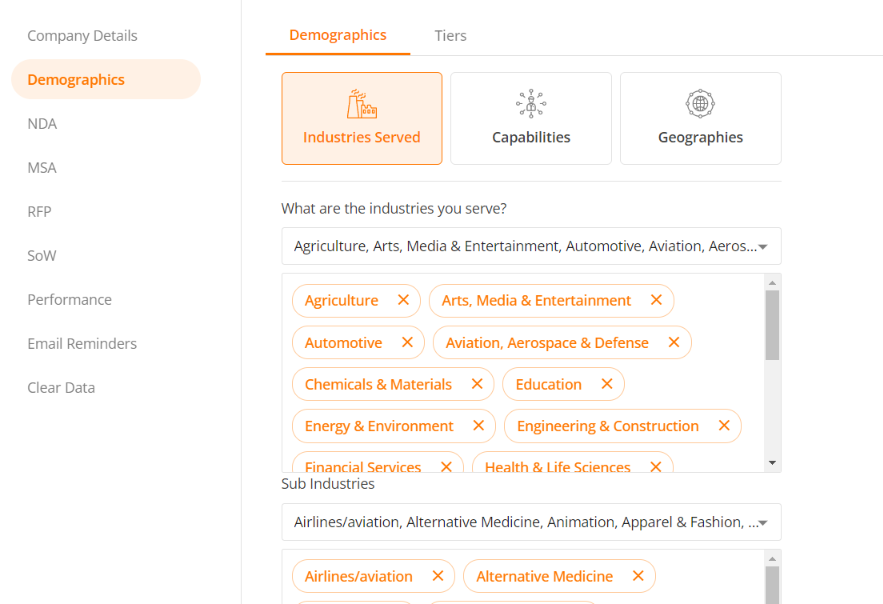This screenshot has height=604, width=883.
Task: Delete the Aviation, Aerospace & Defense tag
Action: pyautogui.click(x=674, y=342)
